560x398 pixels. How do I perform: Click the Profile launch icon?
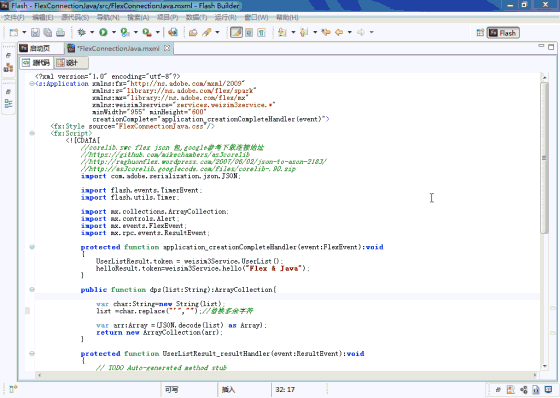[x=125, y=33]
